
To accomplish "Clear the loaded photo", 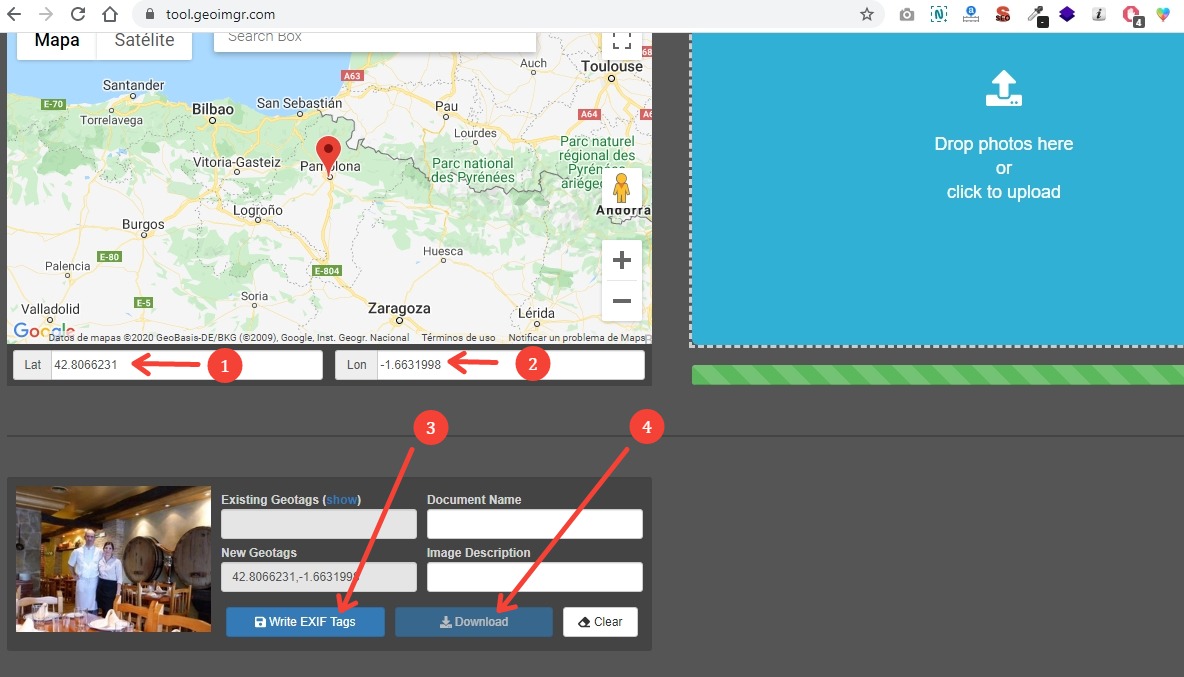I will [x=600, y=621].
